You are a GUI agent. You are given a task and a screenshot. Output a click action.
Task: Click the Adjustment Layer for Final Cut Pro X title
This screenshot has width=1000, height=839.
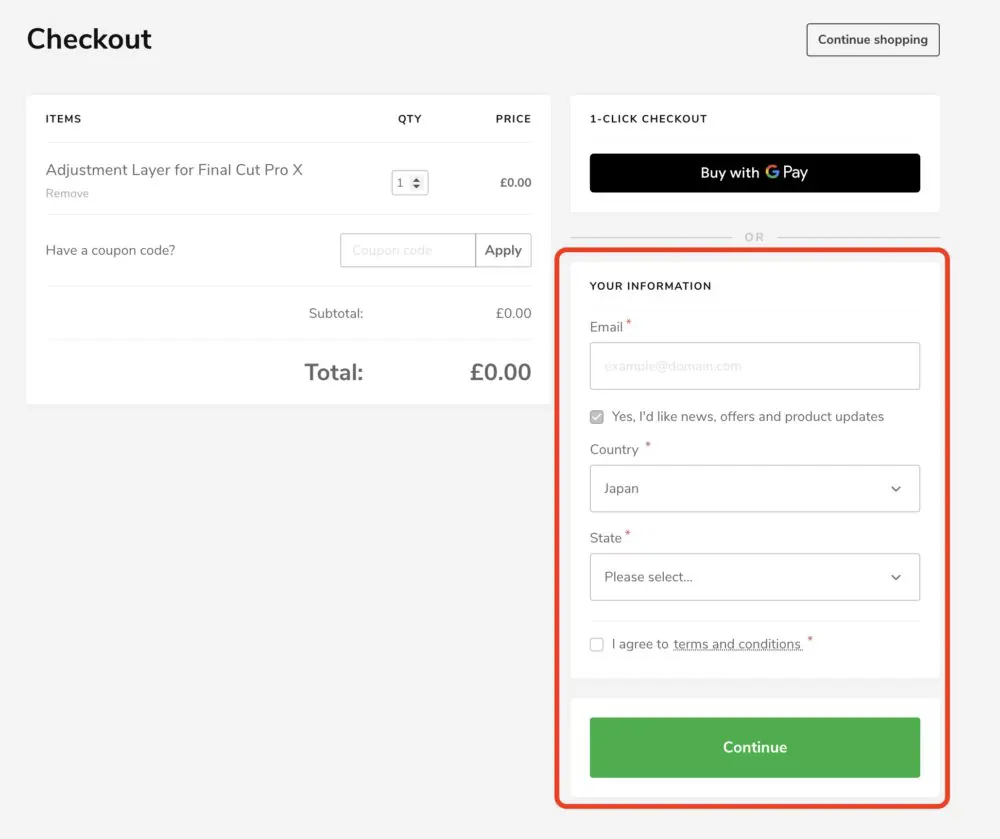[174, 170]
